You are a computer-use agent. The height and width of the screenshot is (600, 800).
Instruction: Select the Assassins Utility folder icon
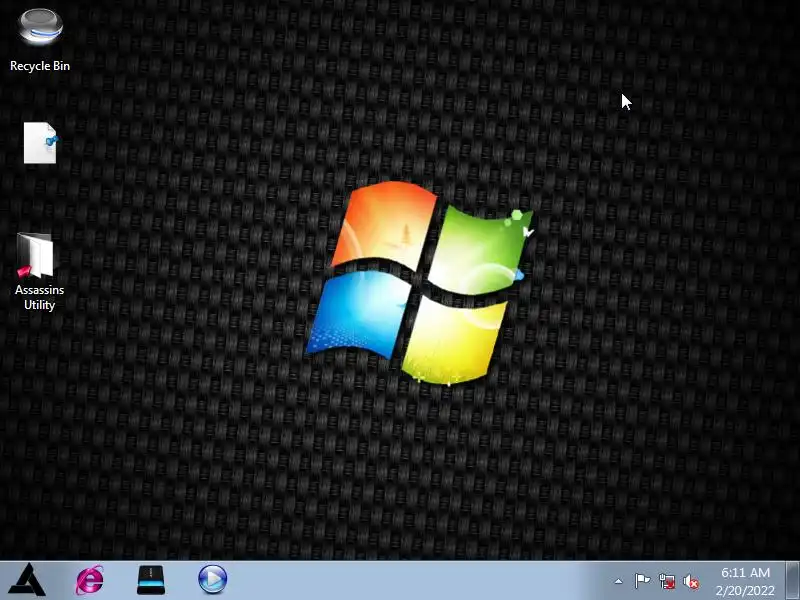click(x=36, y=255)
